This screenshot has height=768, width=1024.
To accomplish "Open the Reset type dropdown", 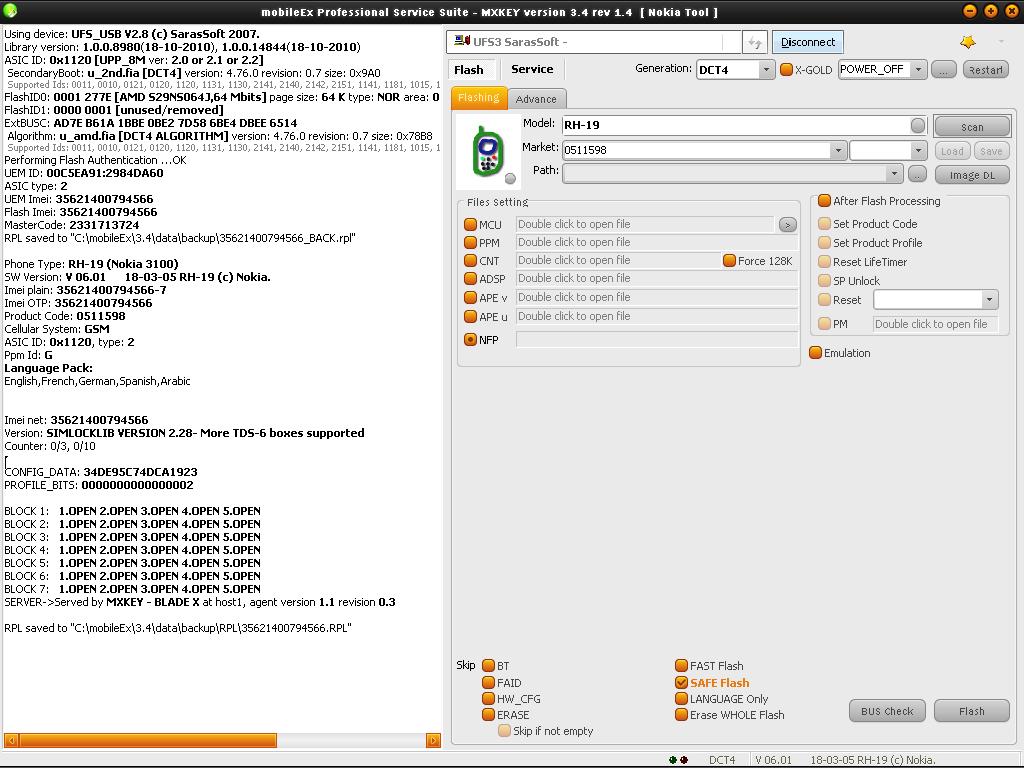I will [x=989, y=300].
